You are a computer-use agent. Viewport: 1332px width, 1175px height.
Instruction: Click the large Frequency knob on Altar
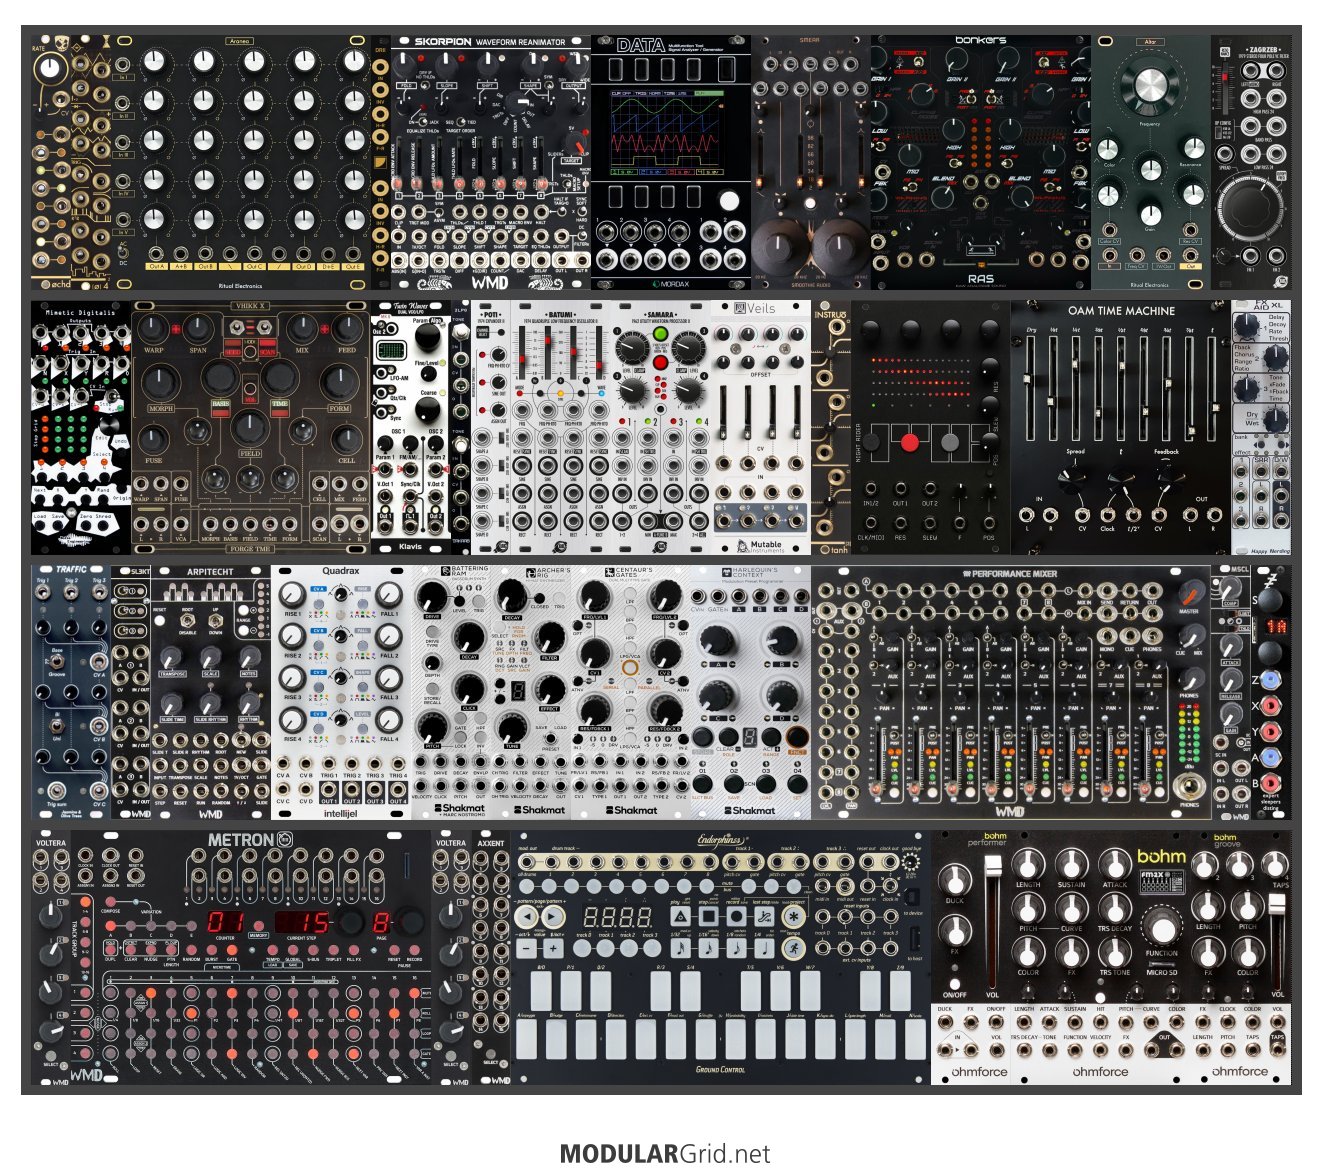pos(1151,87)
